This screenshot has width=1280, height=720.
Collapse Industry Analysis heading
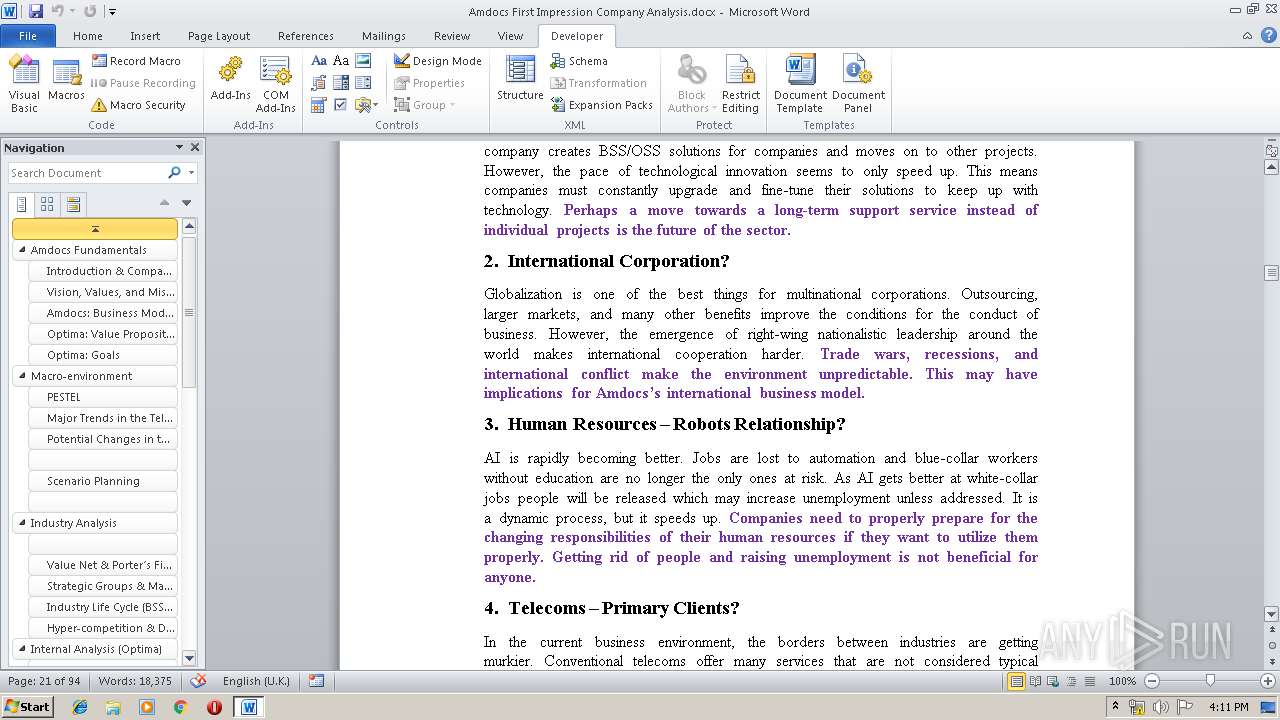22,523
